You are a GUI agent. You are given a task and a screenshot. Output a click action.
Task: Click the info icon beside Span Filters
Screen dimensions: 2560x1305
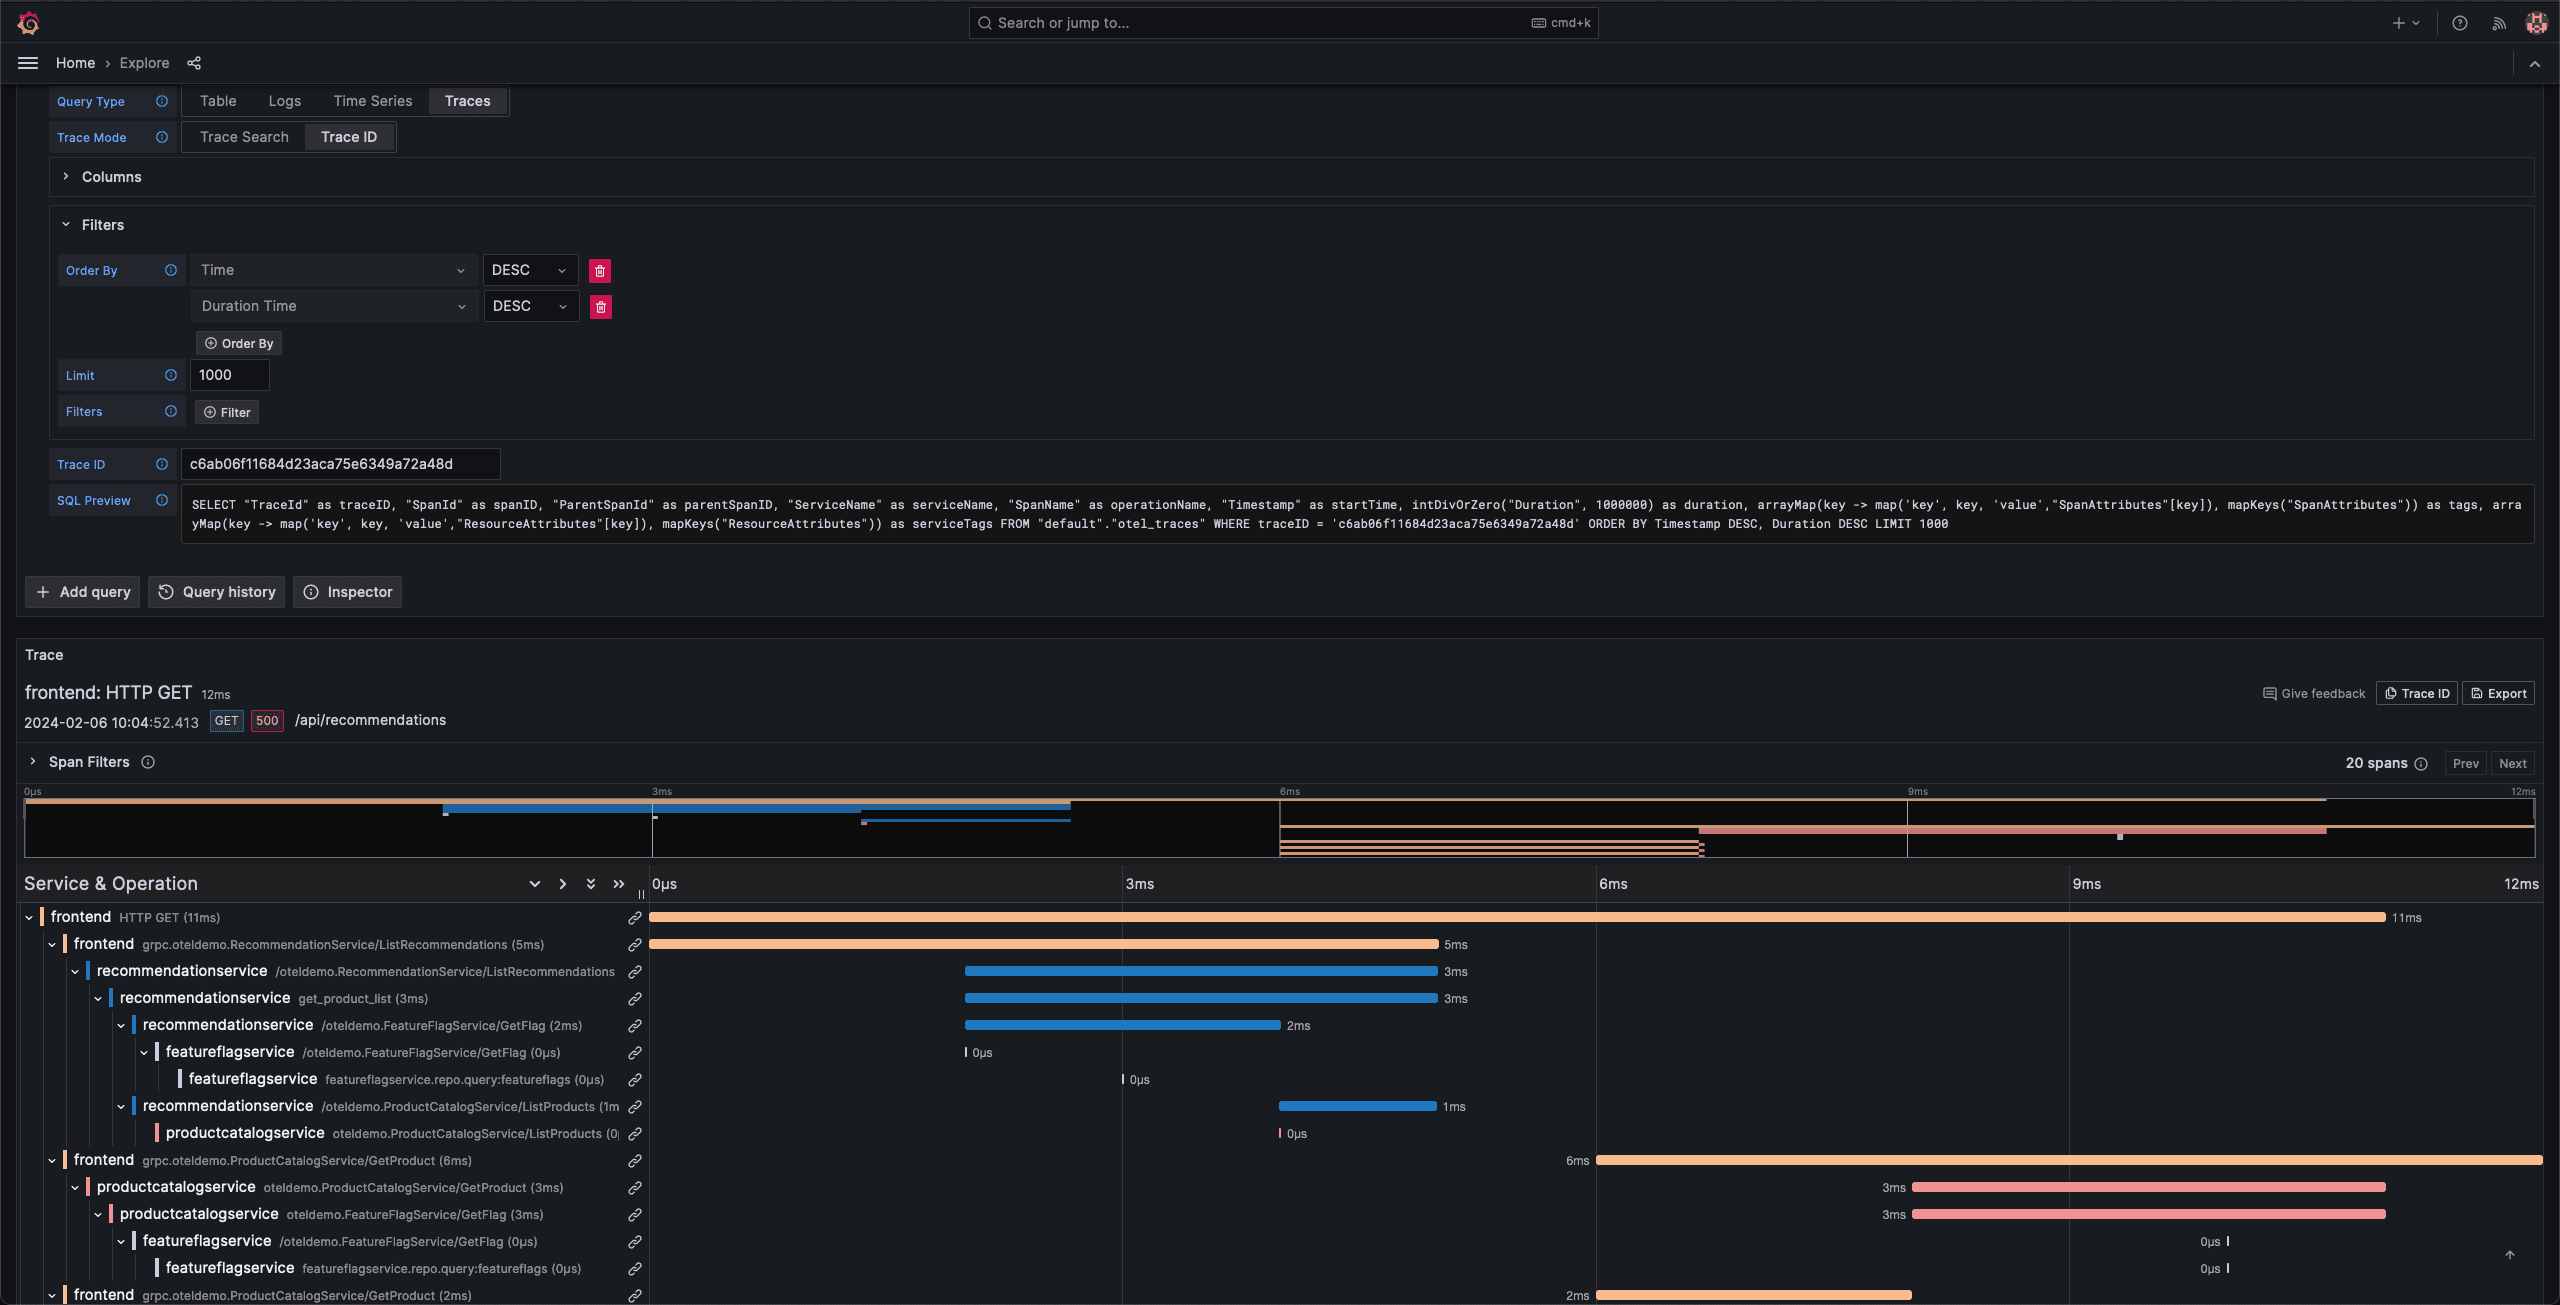tap(148, 762)
